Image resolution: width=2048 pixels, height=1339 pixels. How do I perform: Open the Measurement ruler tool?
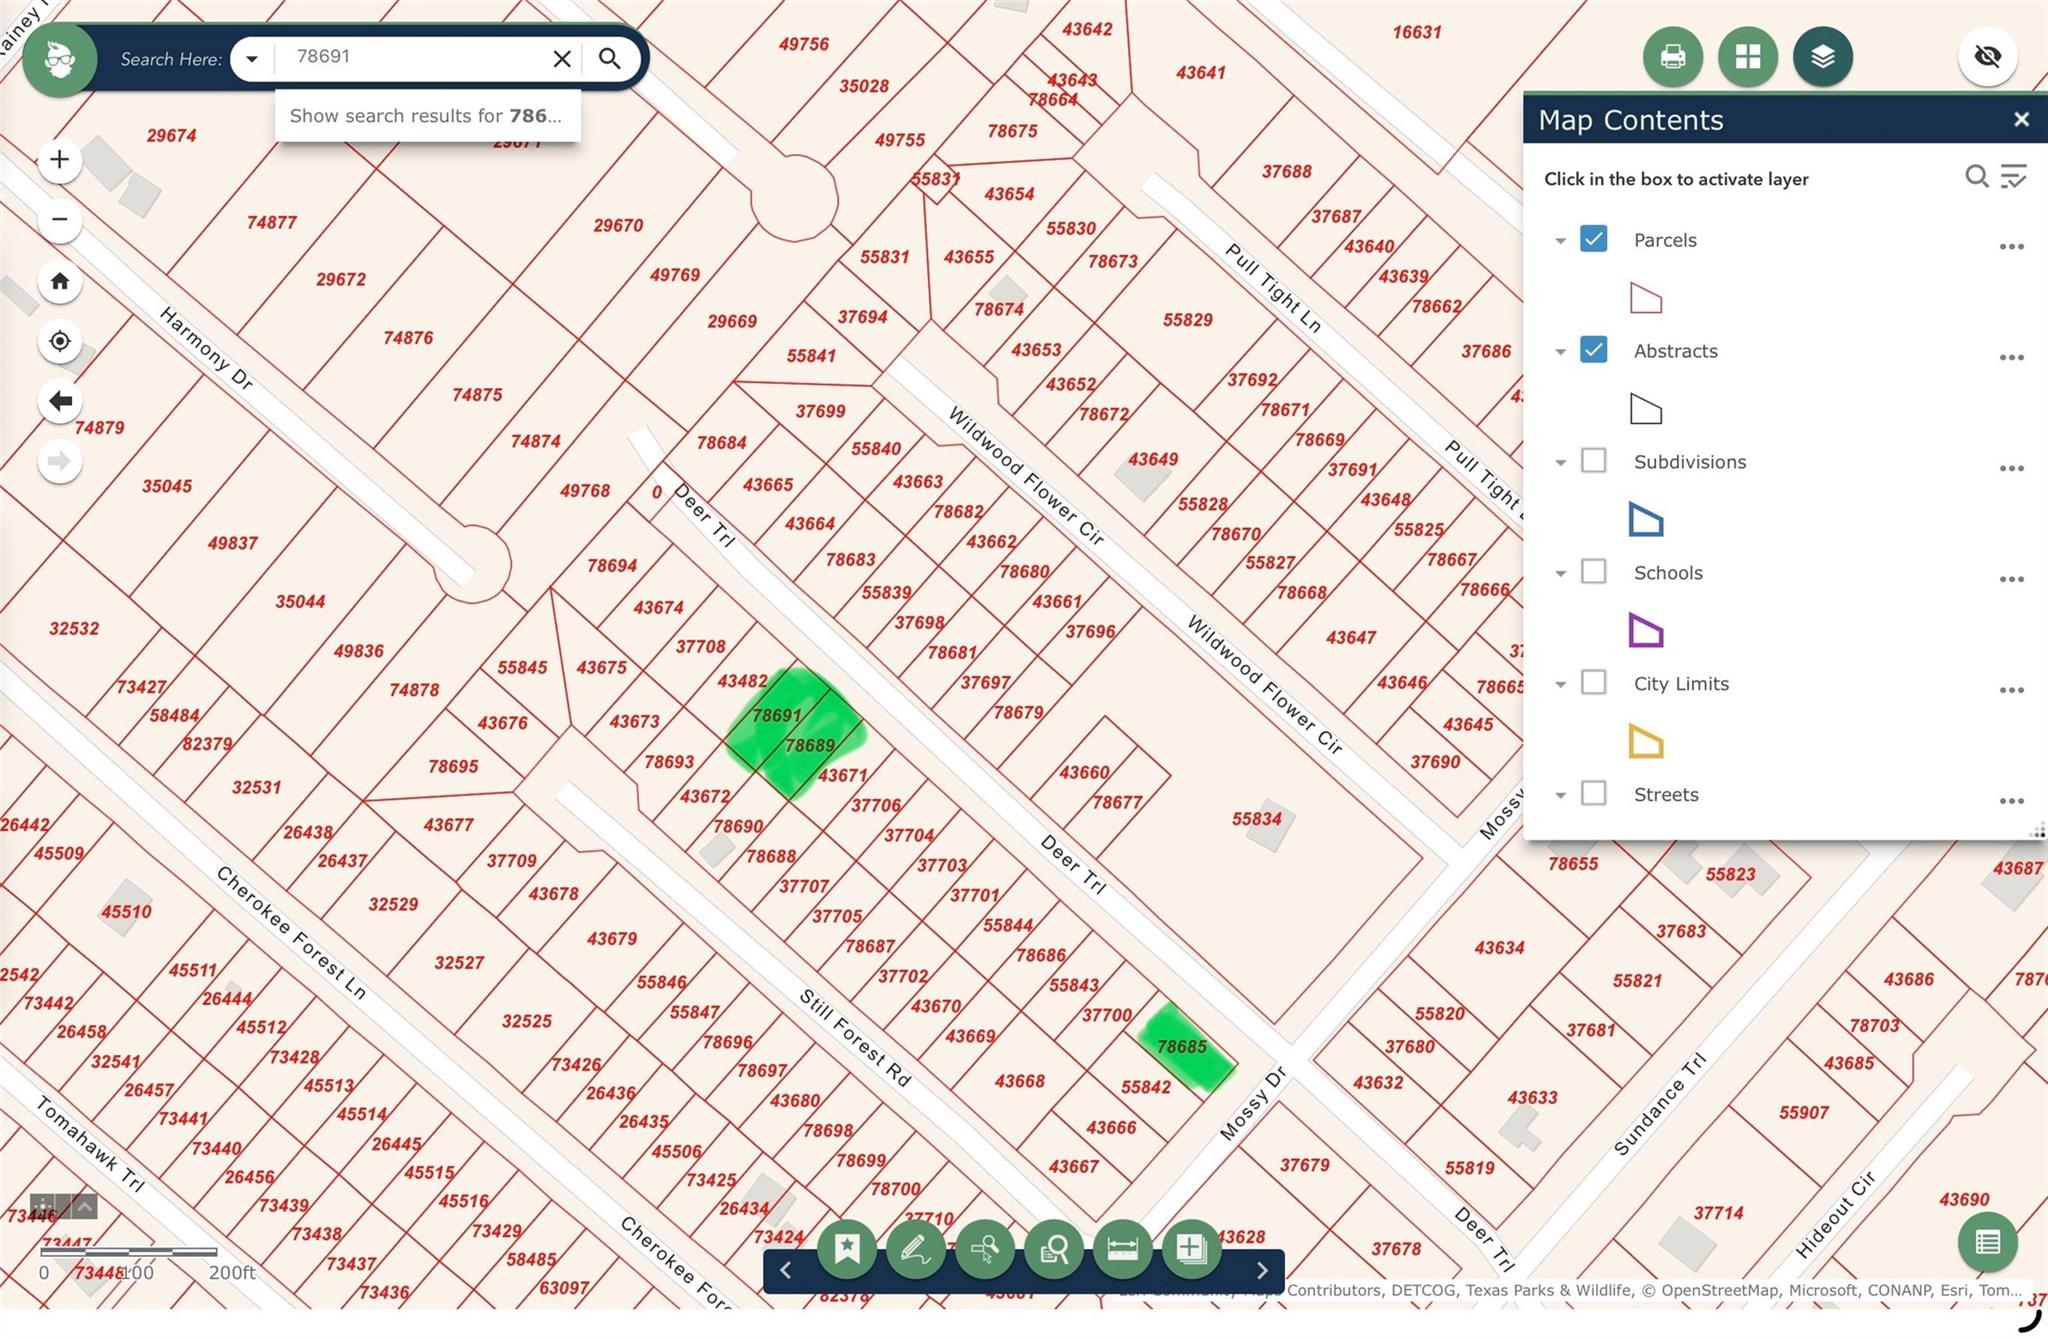[x=1123, y=1248]
